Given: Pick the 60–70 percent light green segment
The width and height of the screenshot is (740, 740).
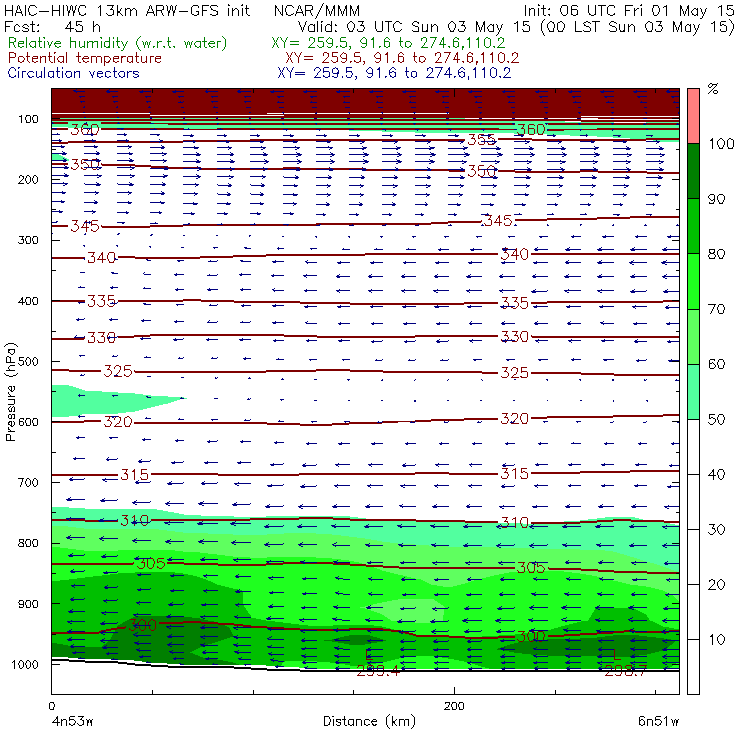Looking at the screenshot, I should [693, 336].
